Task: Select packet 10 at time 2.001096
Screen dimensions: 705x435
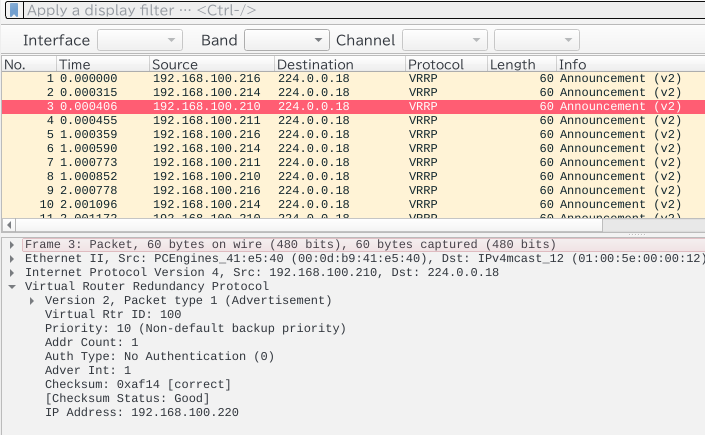Action: (x=353, y=204)
